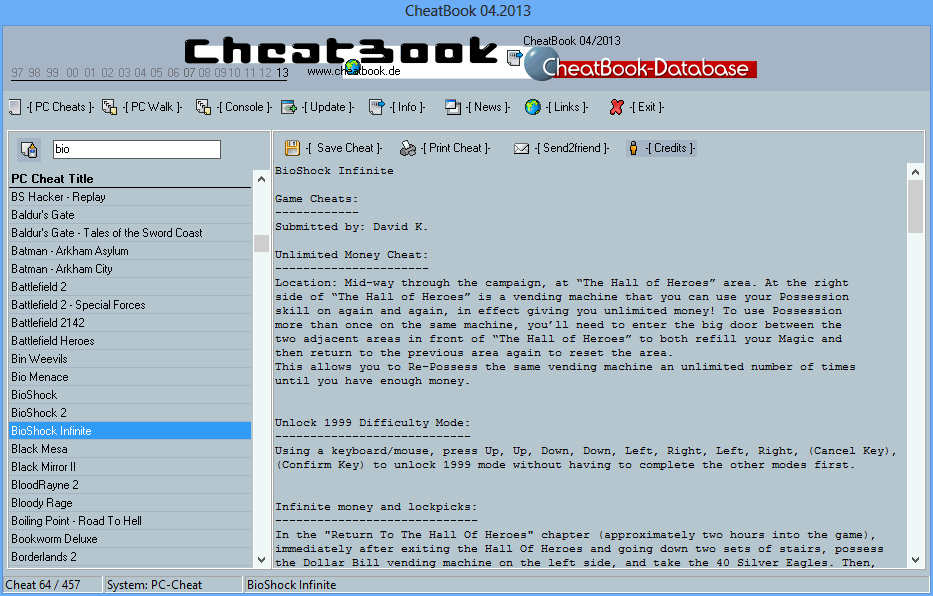Select Batman - Arkham City
The image size is (933, 596).
coord(130,269)
